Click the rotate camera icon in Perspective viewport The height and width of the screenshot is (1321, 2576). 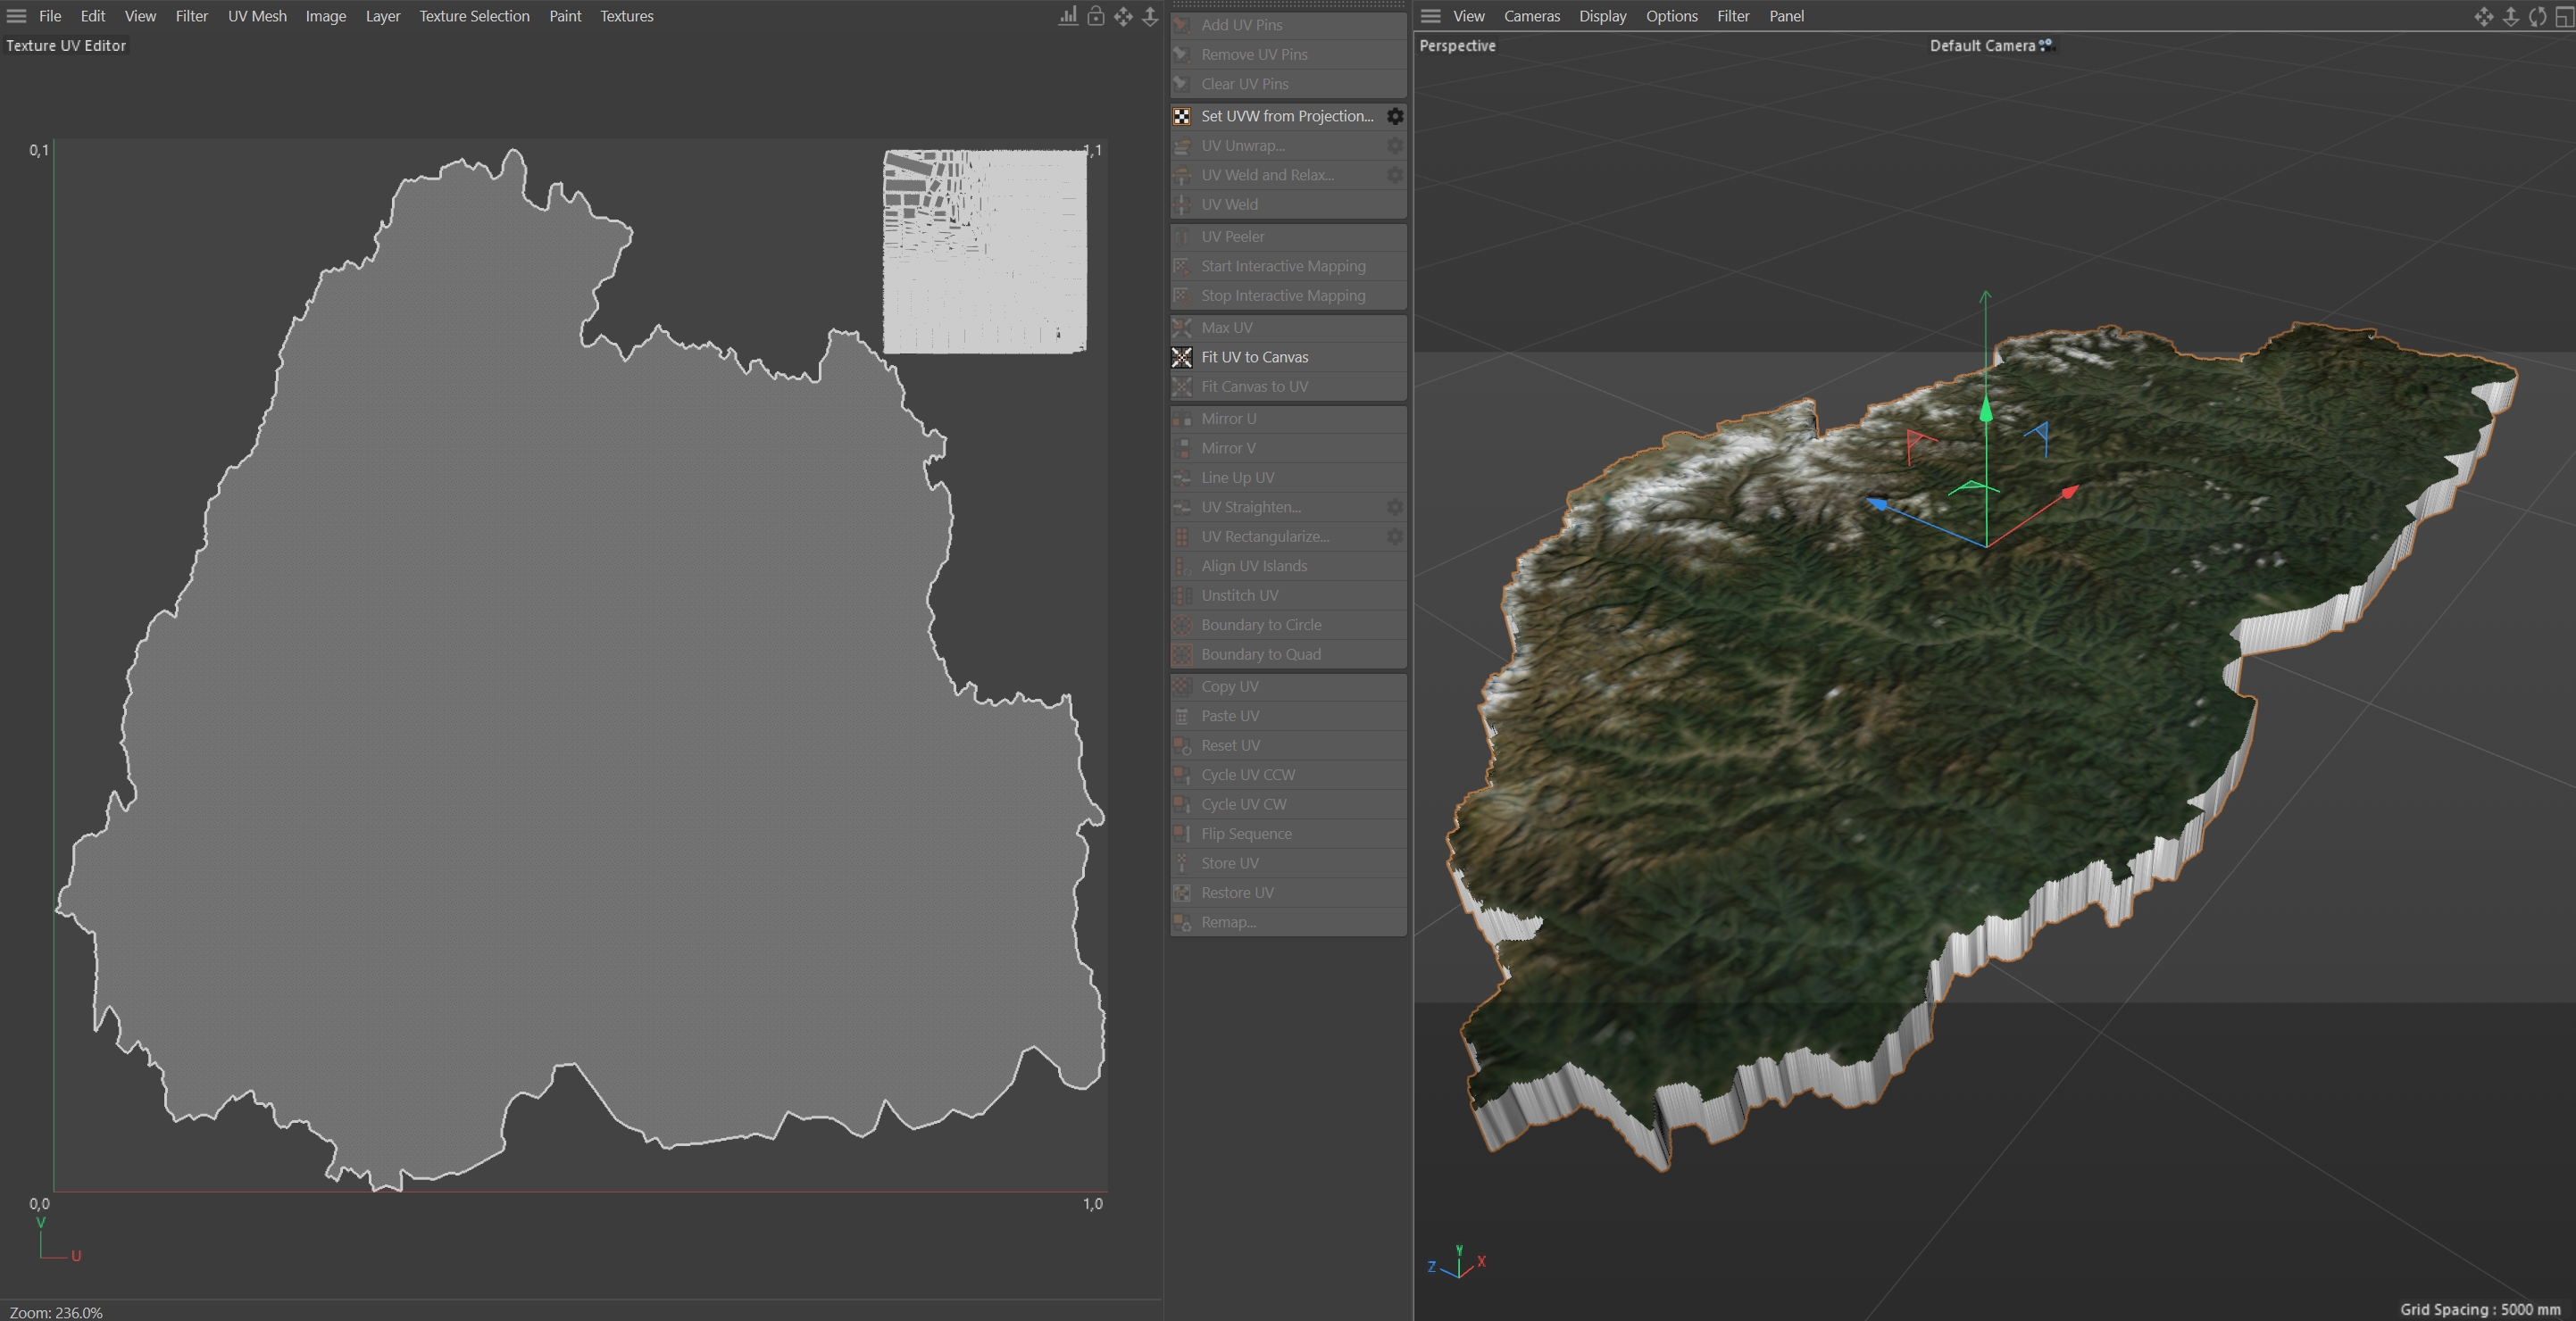pyautogui.click(x=2537, y=16)
